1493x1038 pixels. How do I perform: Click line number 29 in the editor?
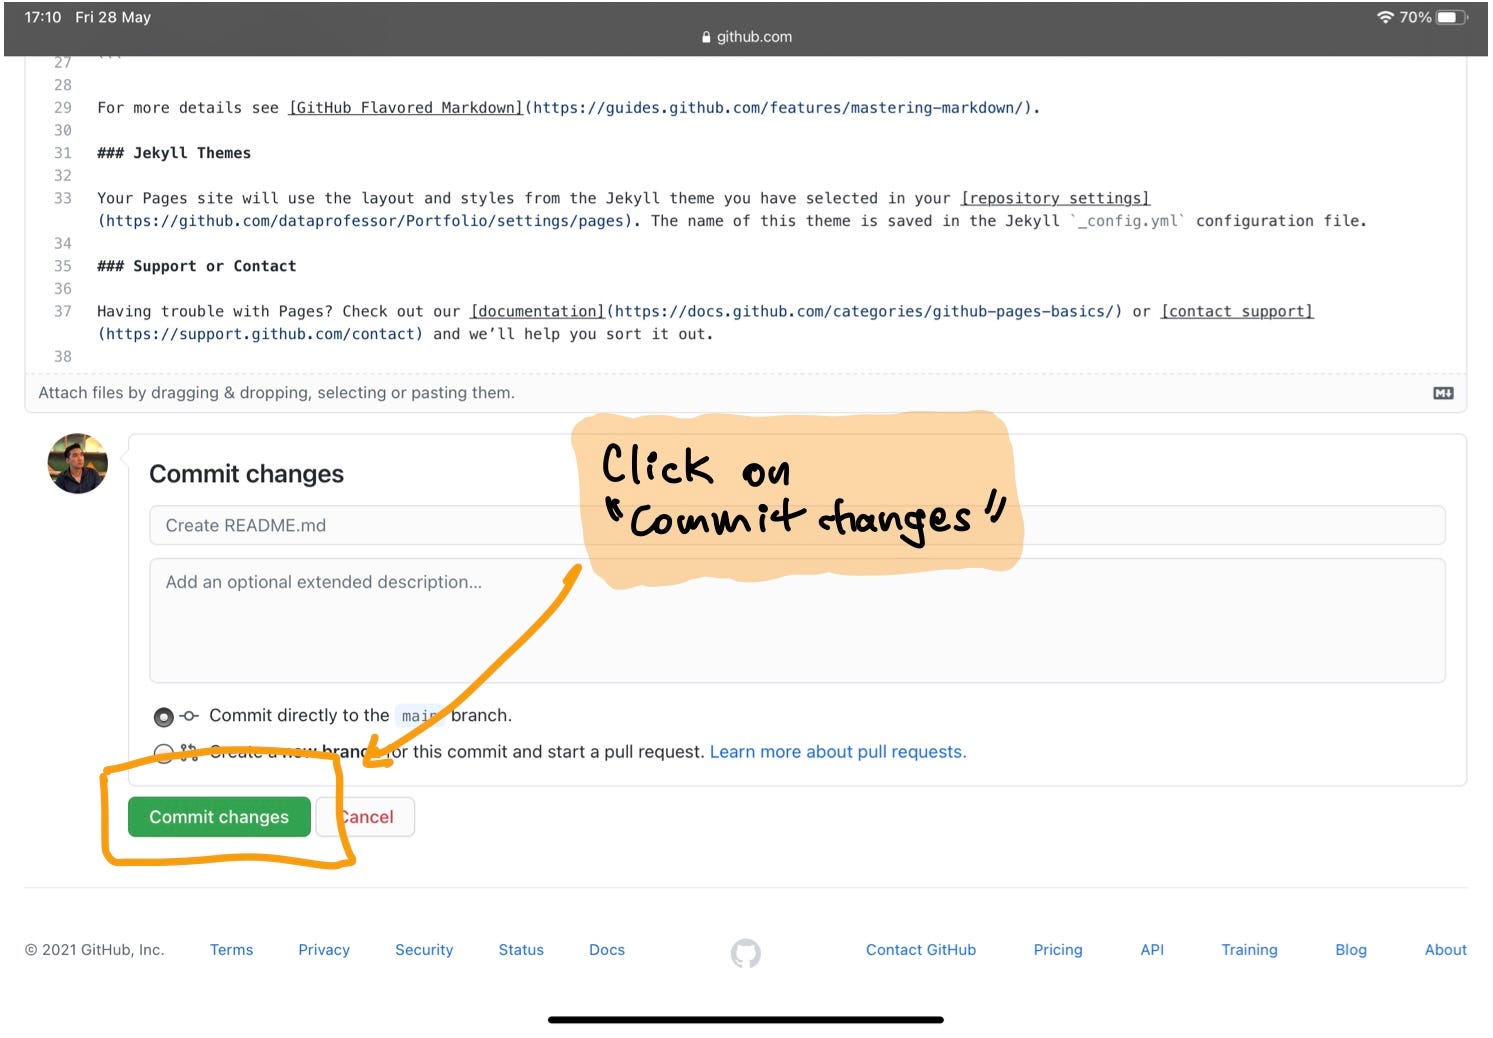coord(63,108)
